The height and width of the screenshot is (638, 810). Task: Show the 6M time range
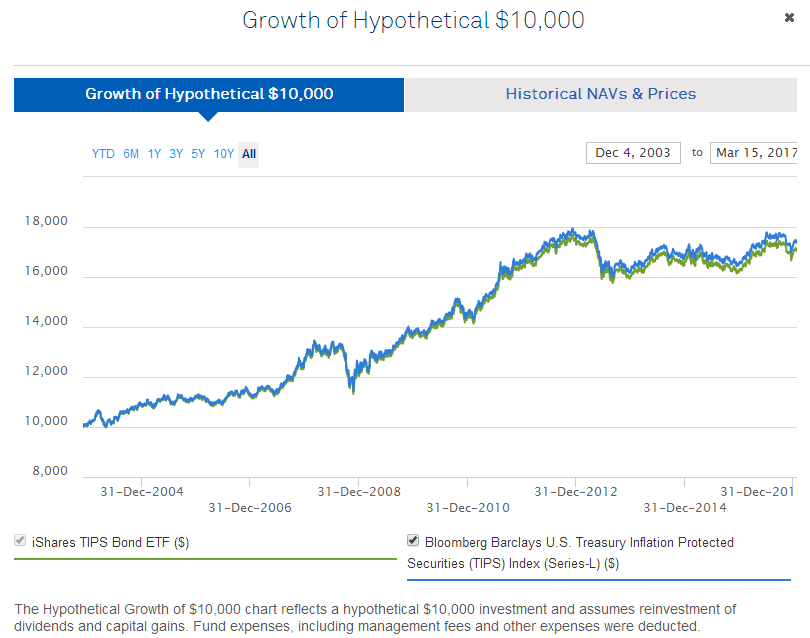[132, 154]
